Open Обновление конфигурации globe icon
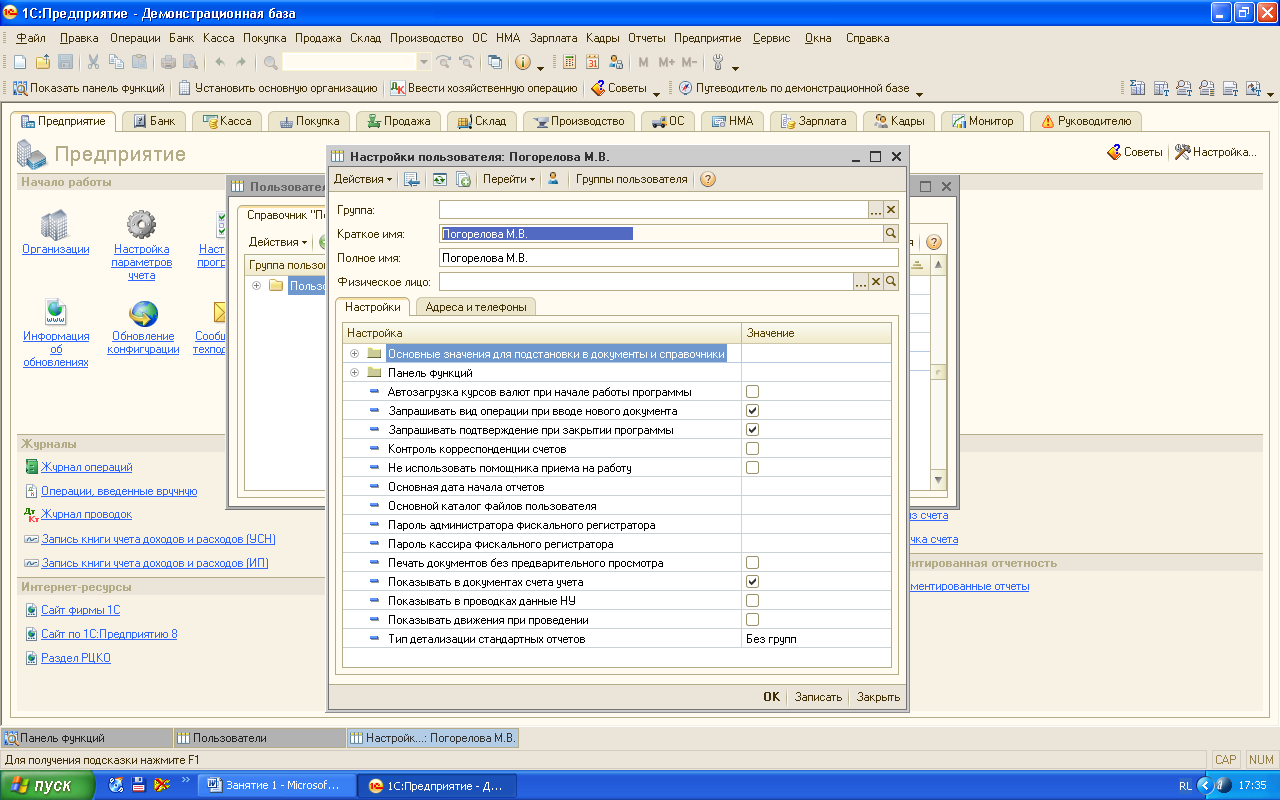The height and width of the screenshot is (800, 1280). (x=143, y=313)
